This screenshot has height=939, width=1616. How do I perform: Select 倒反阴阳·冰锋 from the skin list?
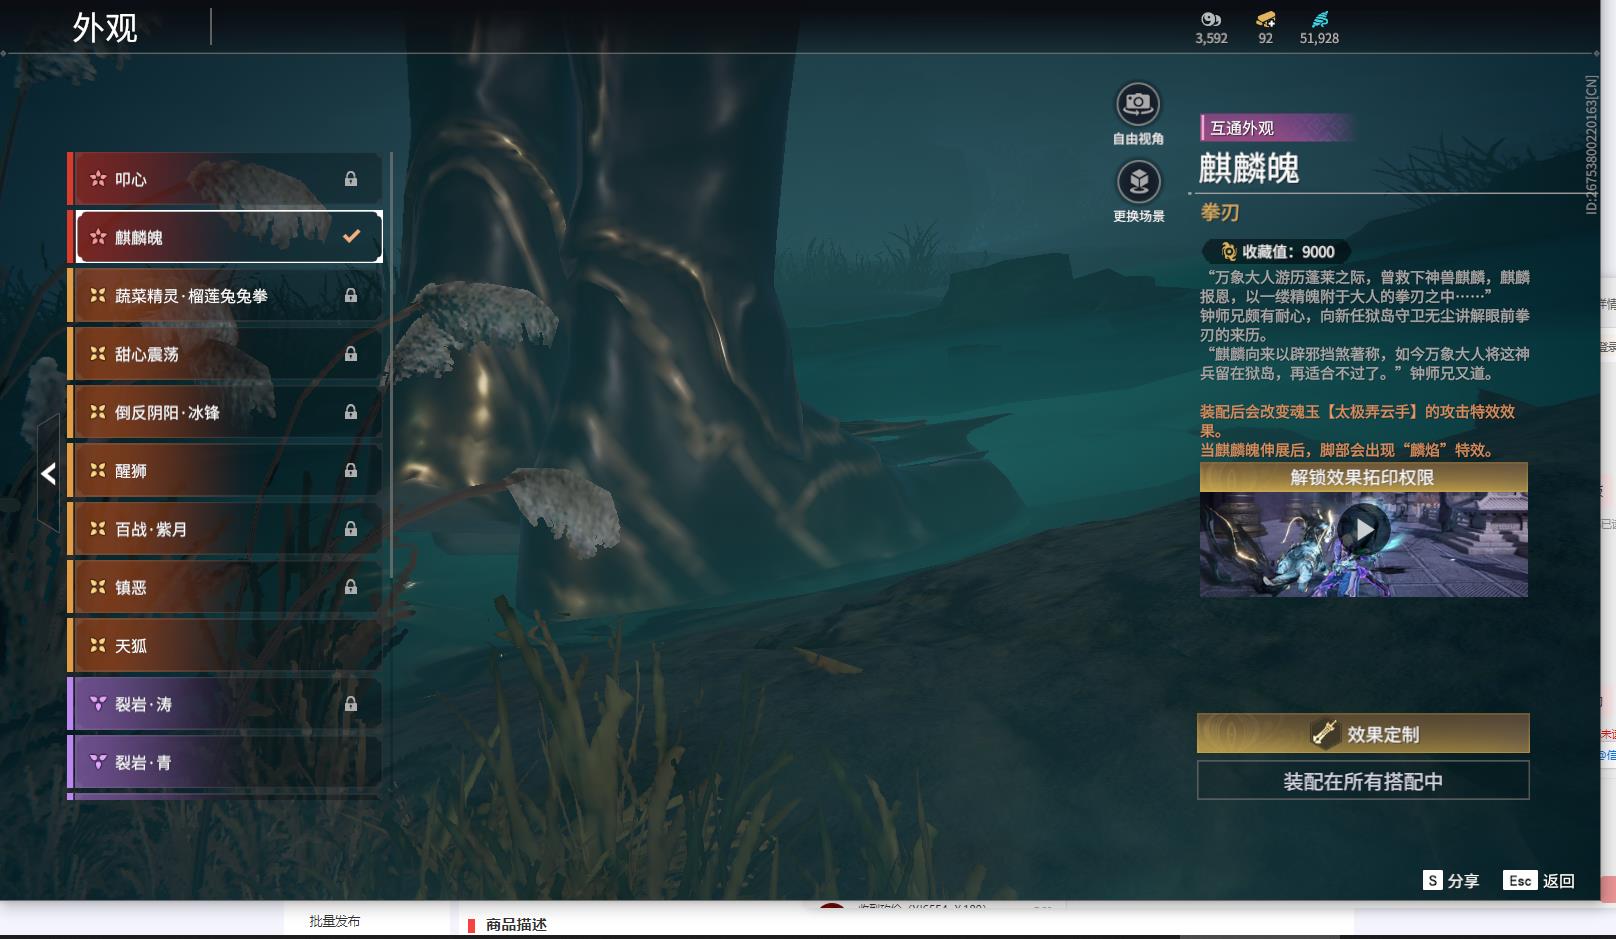[x=225, y=412]
